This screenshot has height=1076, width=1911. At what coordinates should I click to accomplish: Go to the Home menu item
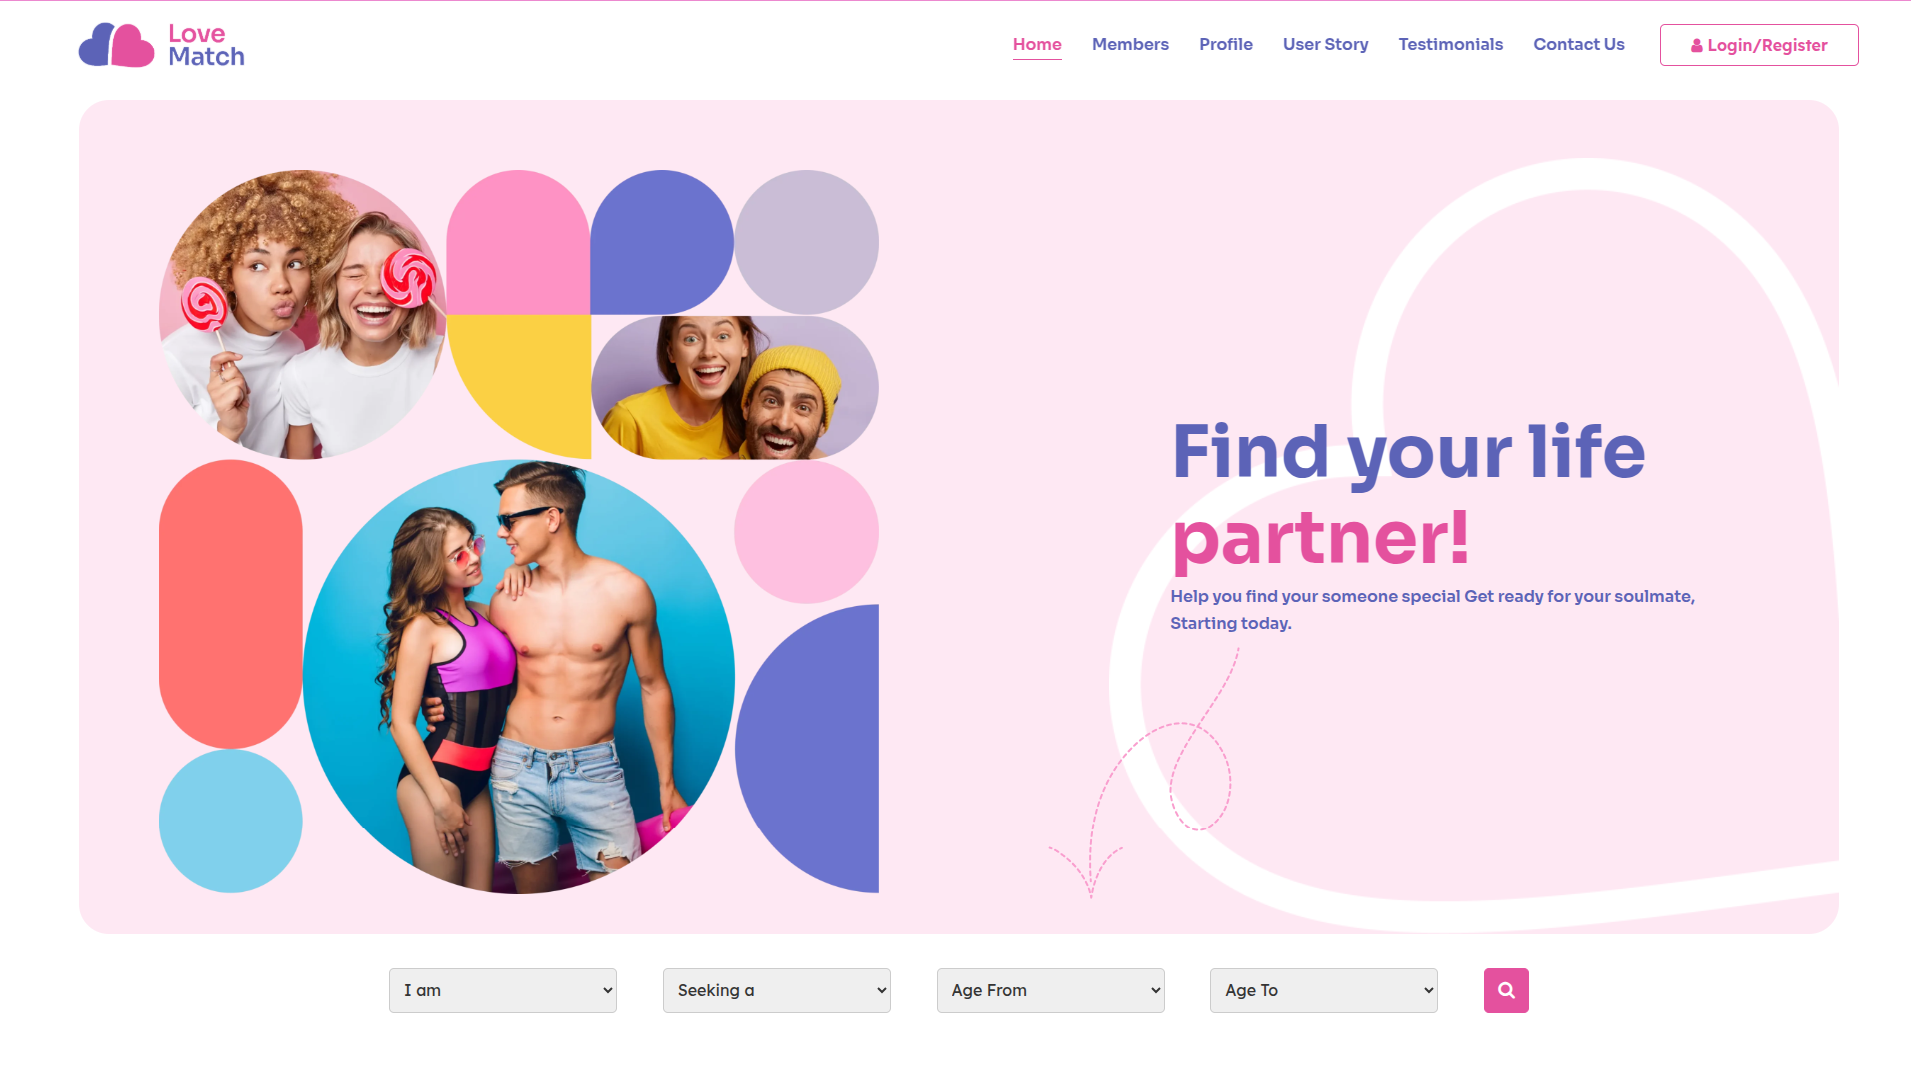(x=1037, y=44)
